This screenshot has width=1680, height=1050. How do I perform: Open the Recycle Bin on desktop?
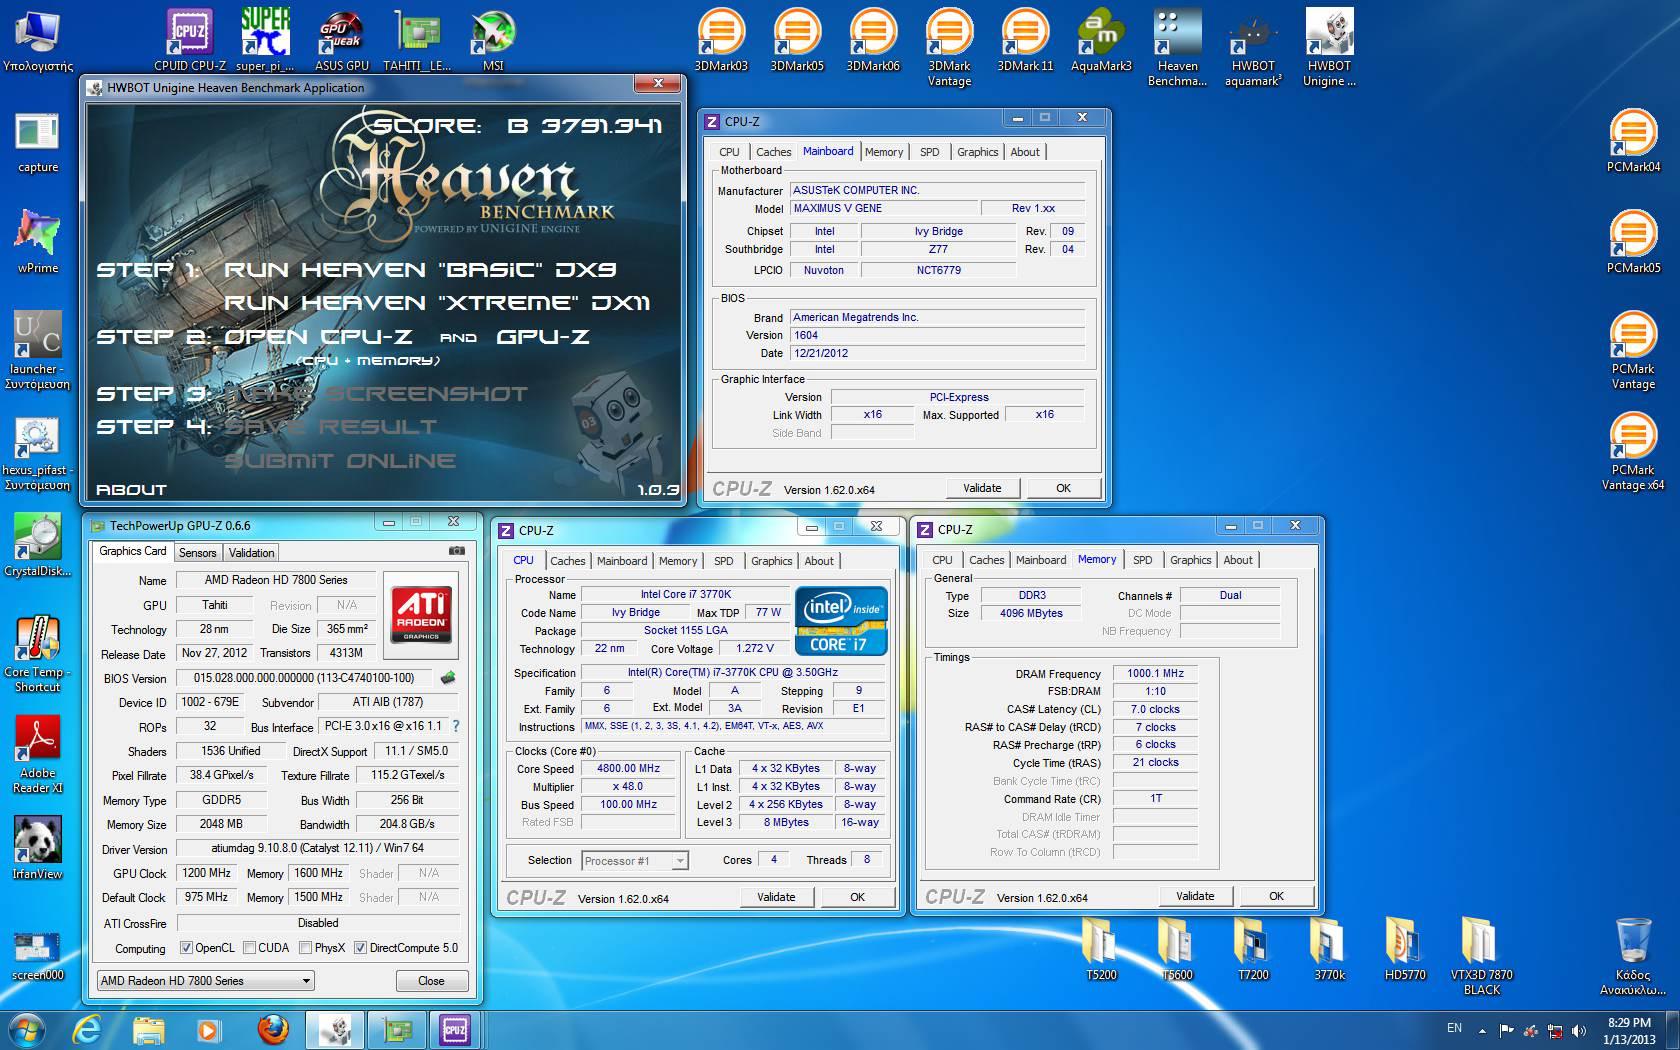point(1633,955)
